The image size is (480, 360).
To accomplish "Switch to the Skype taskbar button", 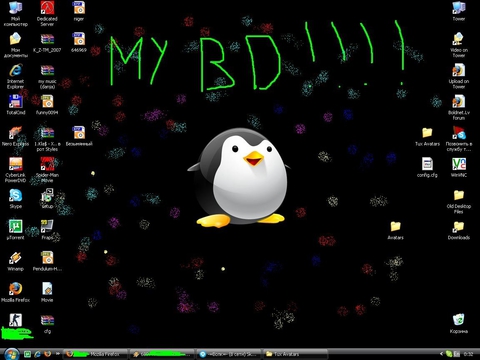I will coord(229,354).
